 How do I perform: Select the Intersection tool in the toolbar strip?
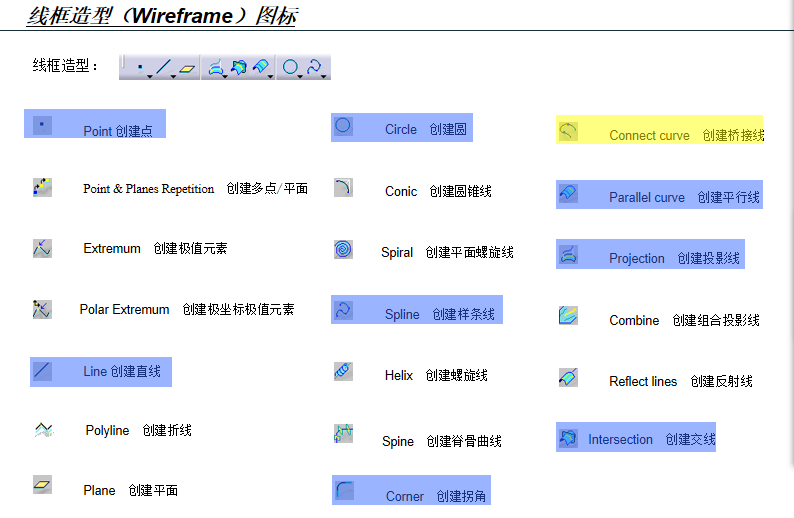click(x=239, y=67)
